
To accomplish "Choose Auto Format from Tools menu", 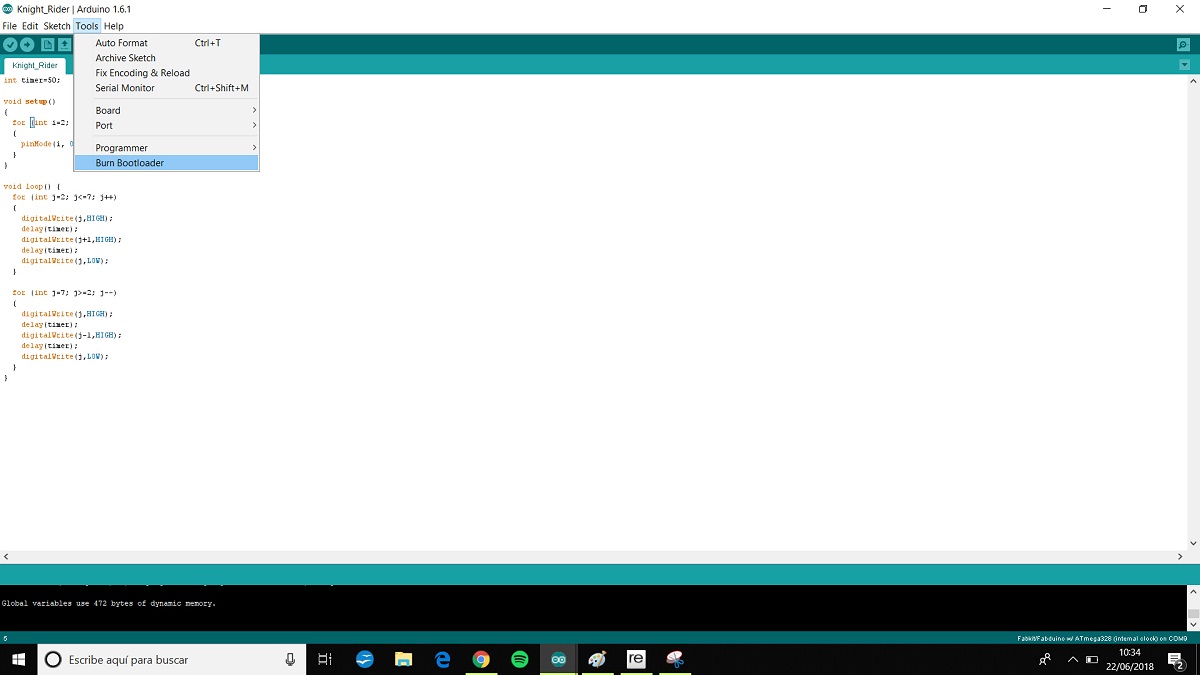I will pyautogui.click(x=167, y=43).
